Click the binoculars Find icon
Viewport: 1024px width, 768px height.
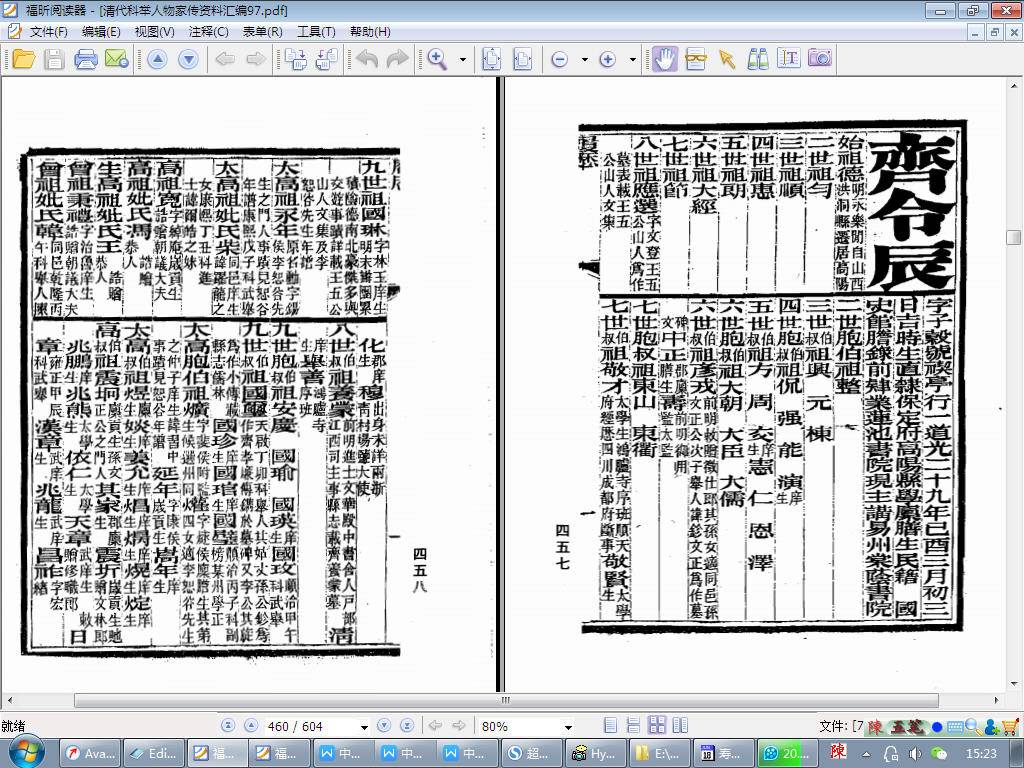tap(758, 59)
